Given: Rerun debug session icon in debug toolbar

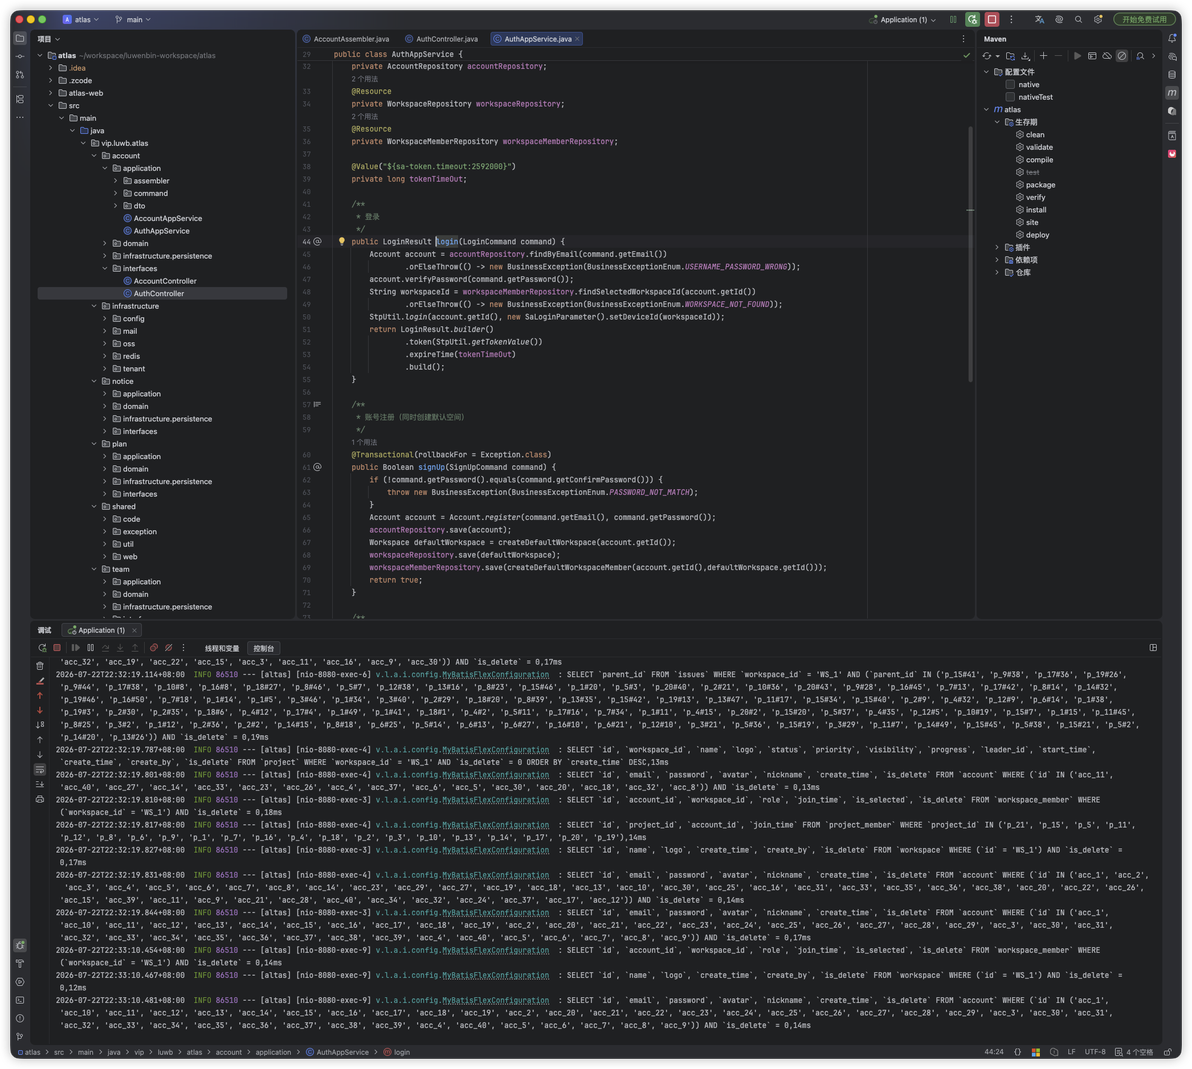Looking at the screenshot, I should click(x=43, y=648).
